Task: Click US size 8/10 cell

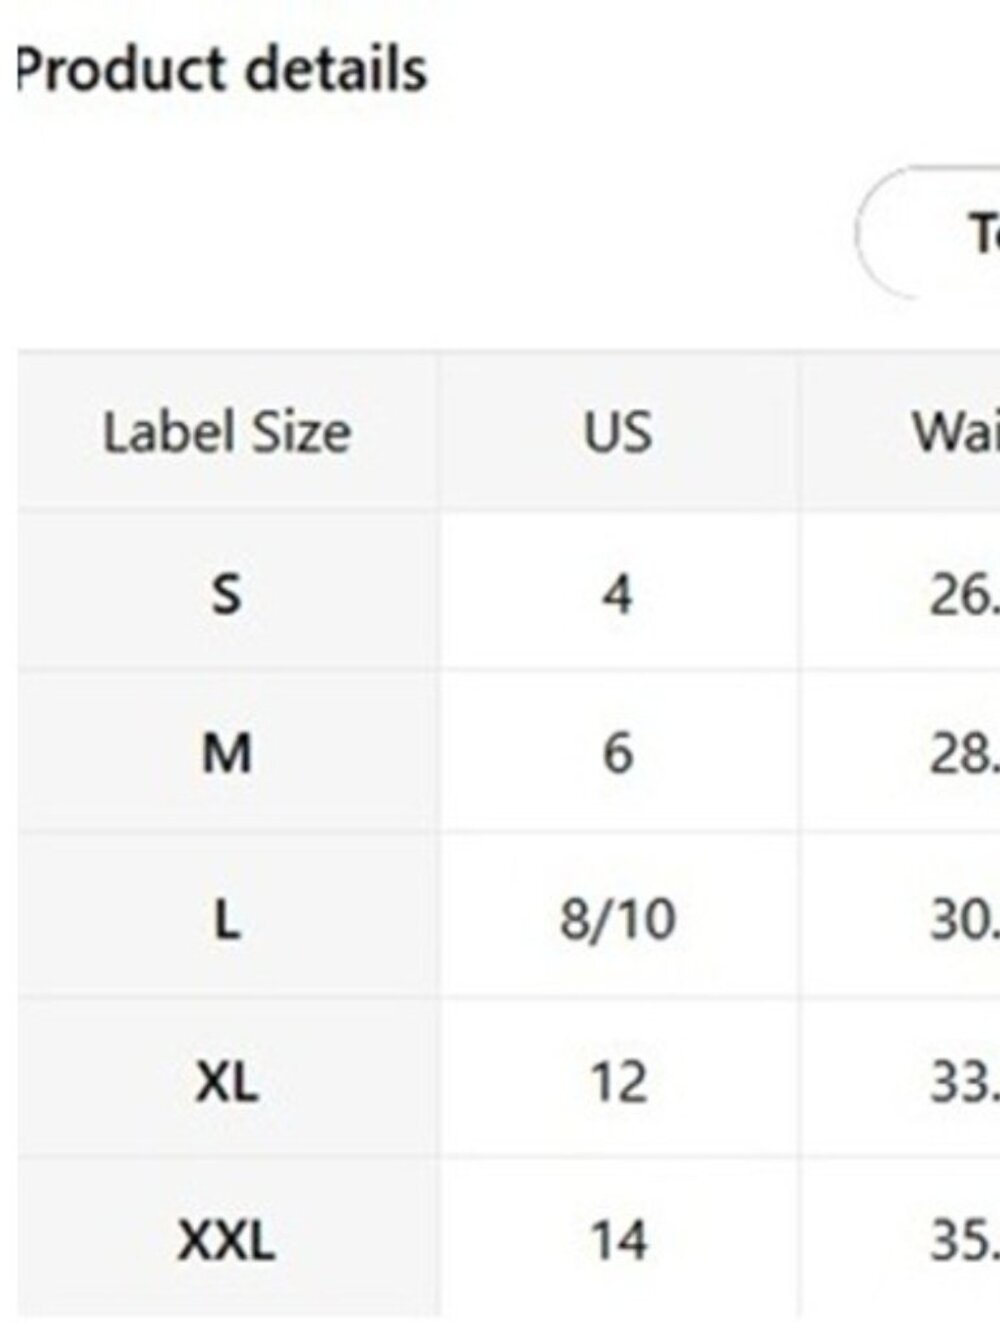Action: [x=618, y=918]
